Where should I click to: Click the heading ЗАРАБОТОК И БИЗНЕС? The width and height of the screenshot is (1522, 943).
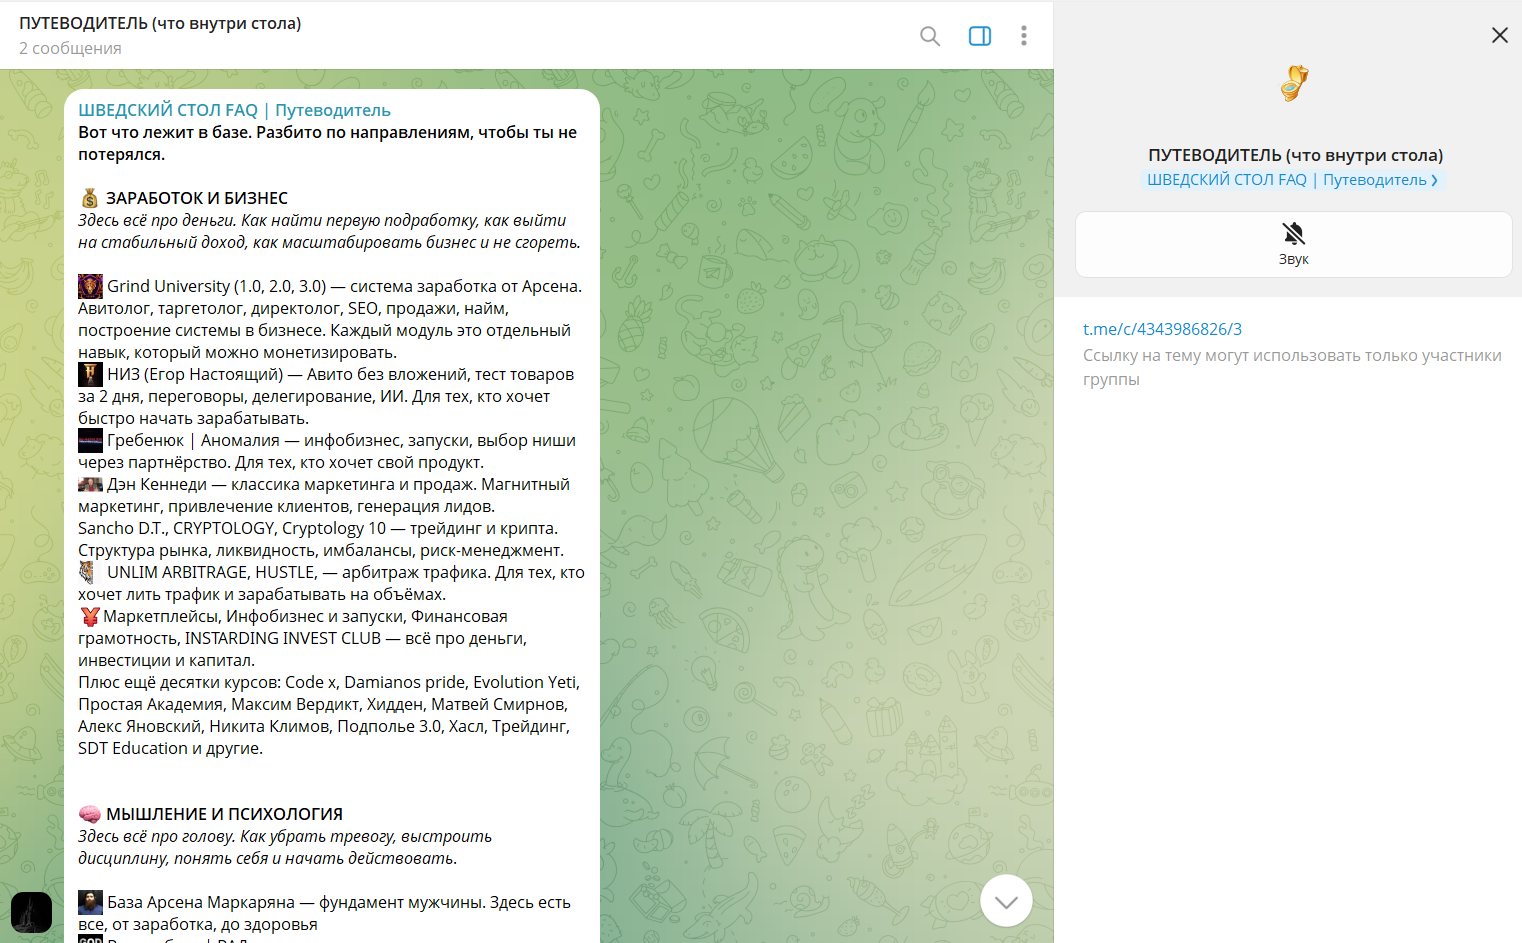pos(197,198)
